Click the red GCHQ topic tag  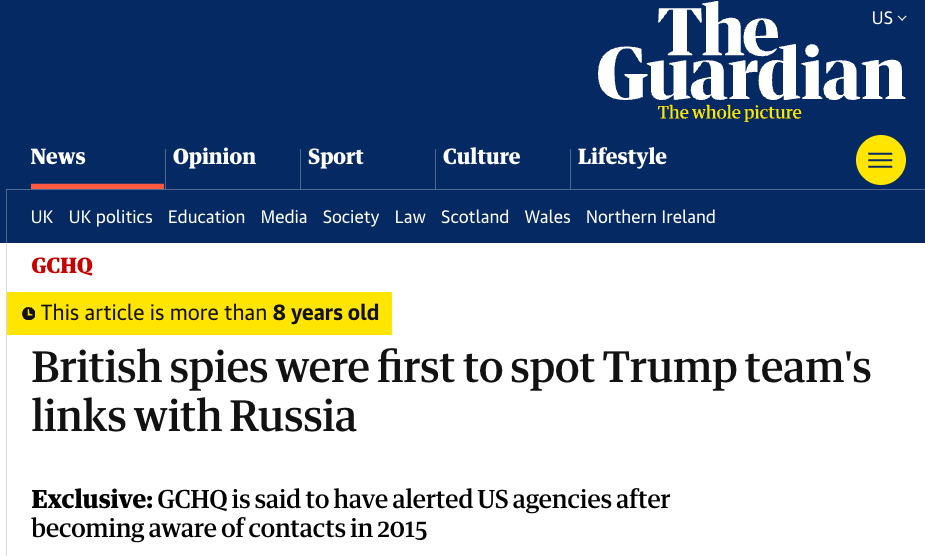tap(62, 266)
